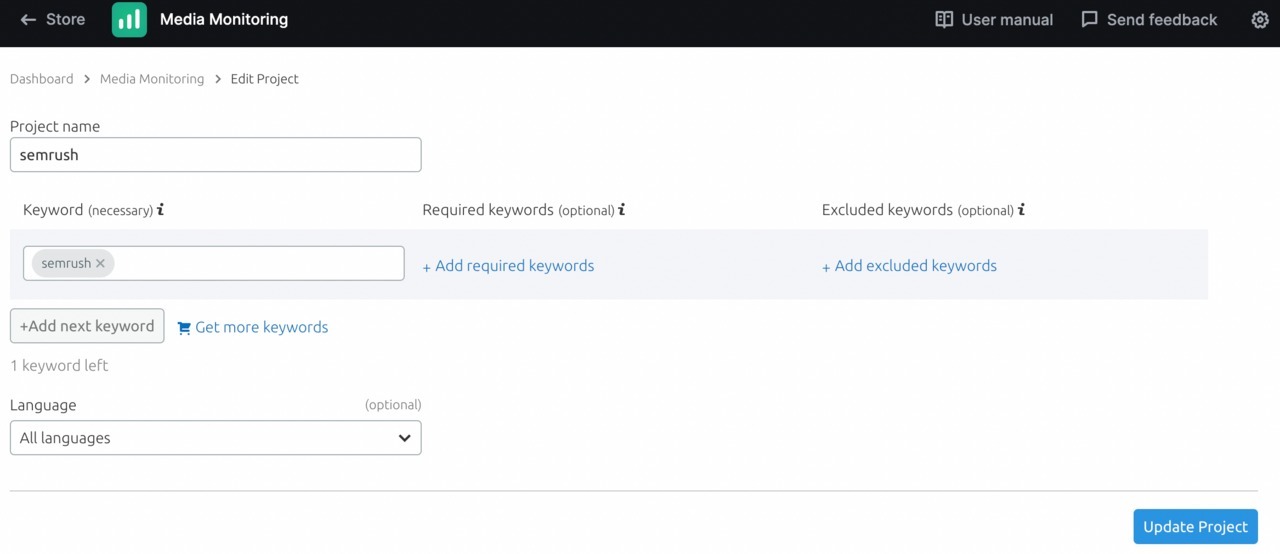This screenshot has width=1280, height=554.
Task: Click the semrush keyword chip
Action: [x=73, y=263]
